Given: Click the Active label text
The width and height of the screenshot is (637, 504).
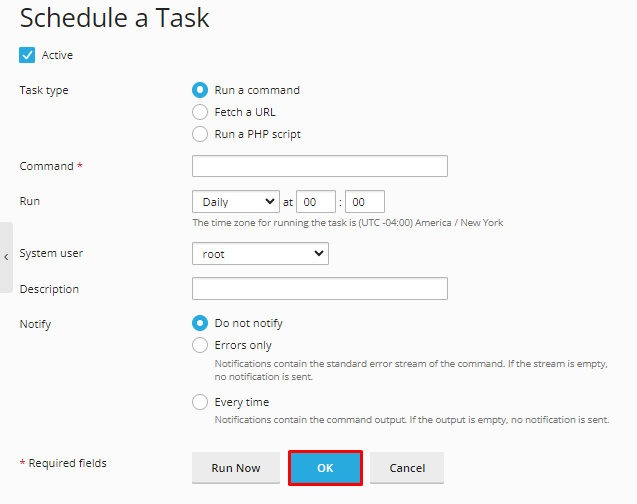Looking at the screenshot, I should pos(57,56).
